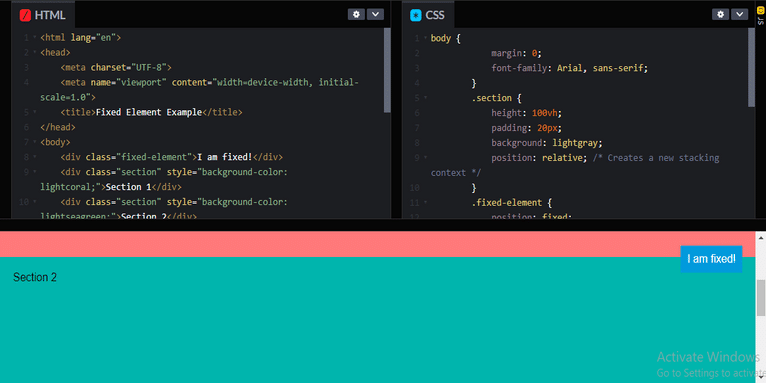This screenshot has width=766, height=383.
Task: Click 'I am fixed!' text in HTML code
Action: 225,157
